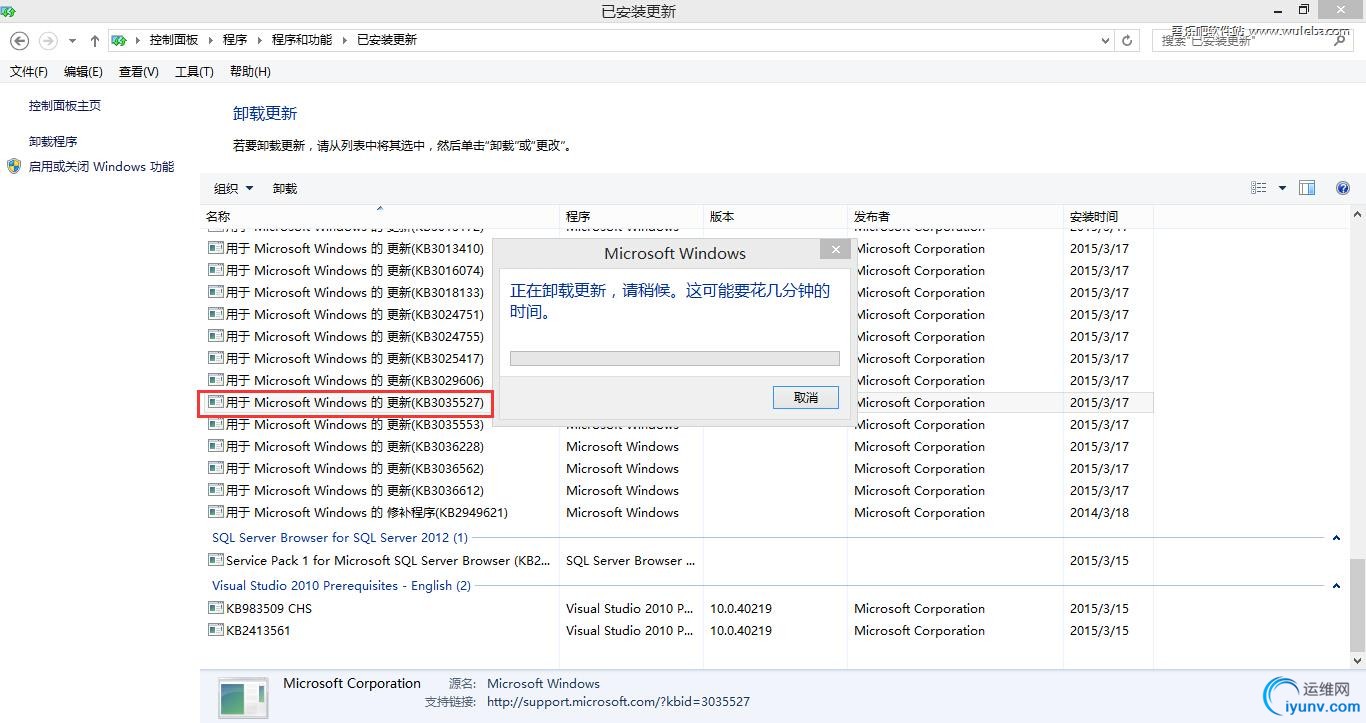This screenshot has height=723, width=1366.
Task: Click the 卸载 toolbar button
Action: click(285, 189)
